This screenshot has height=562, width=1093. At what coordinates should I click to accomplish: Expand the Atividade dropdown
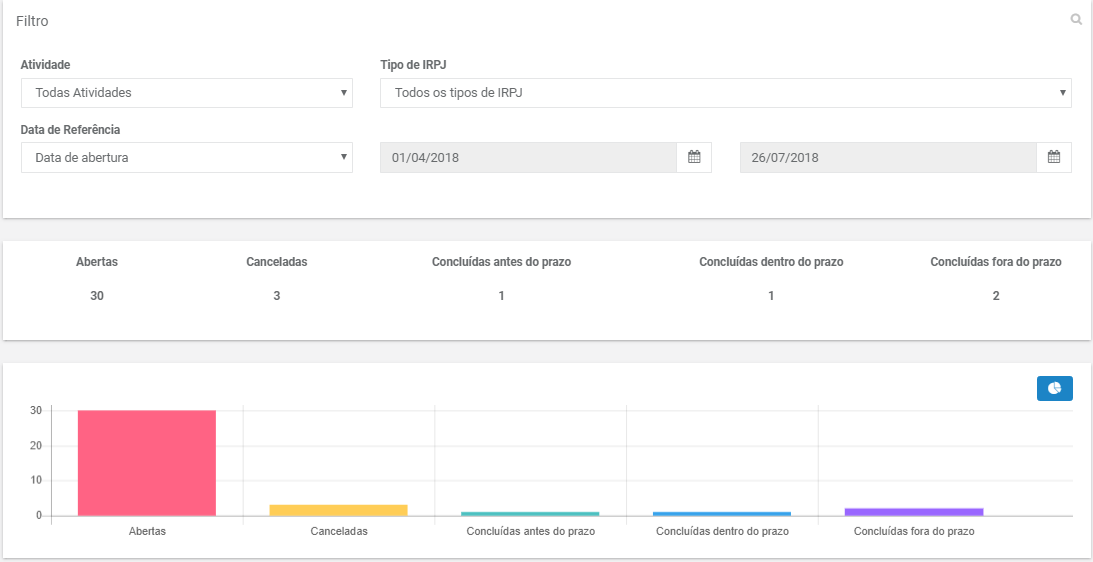click(187, 93)
